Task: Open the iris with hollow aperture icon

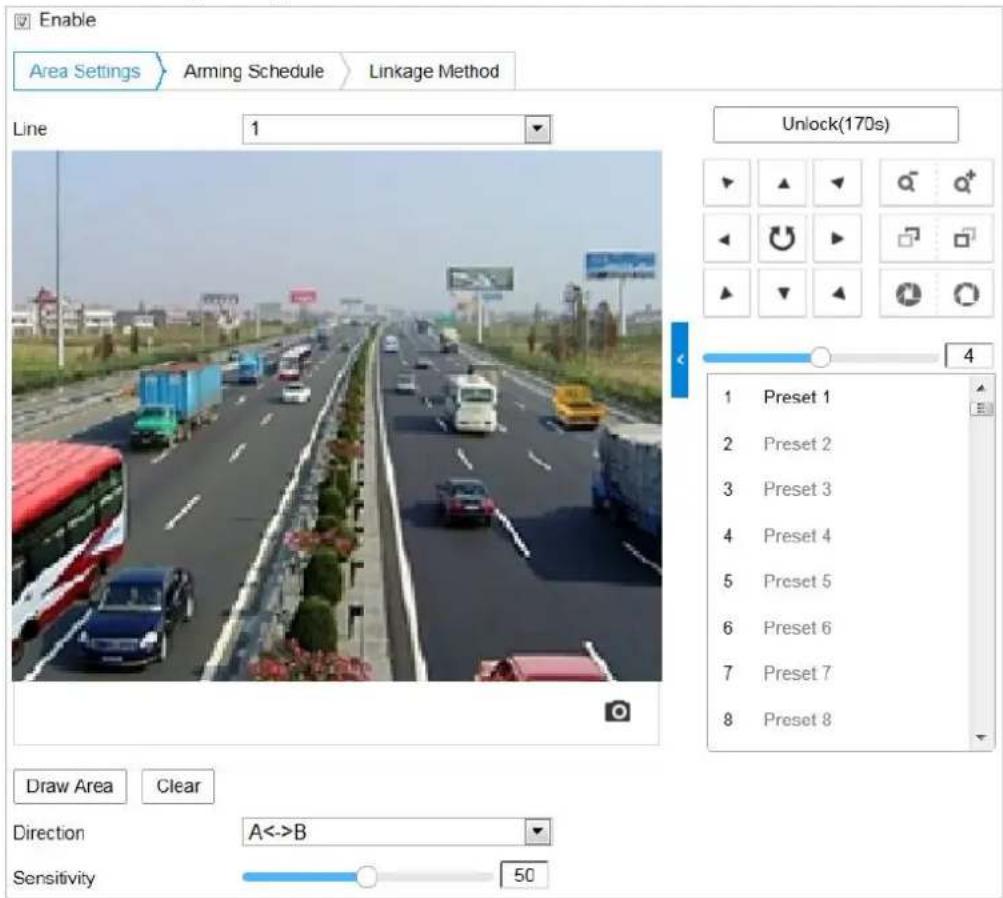Action: coord(965,294)
